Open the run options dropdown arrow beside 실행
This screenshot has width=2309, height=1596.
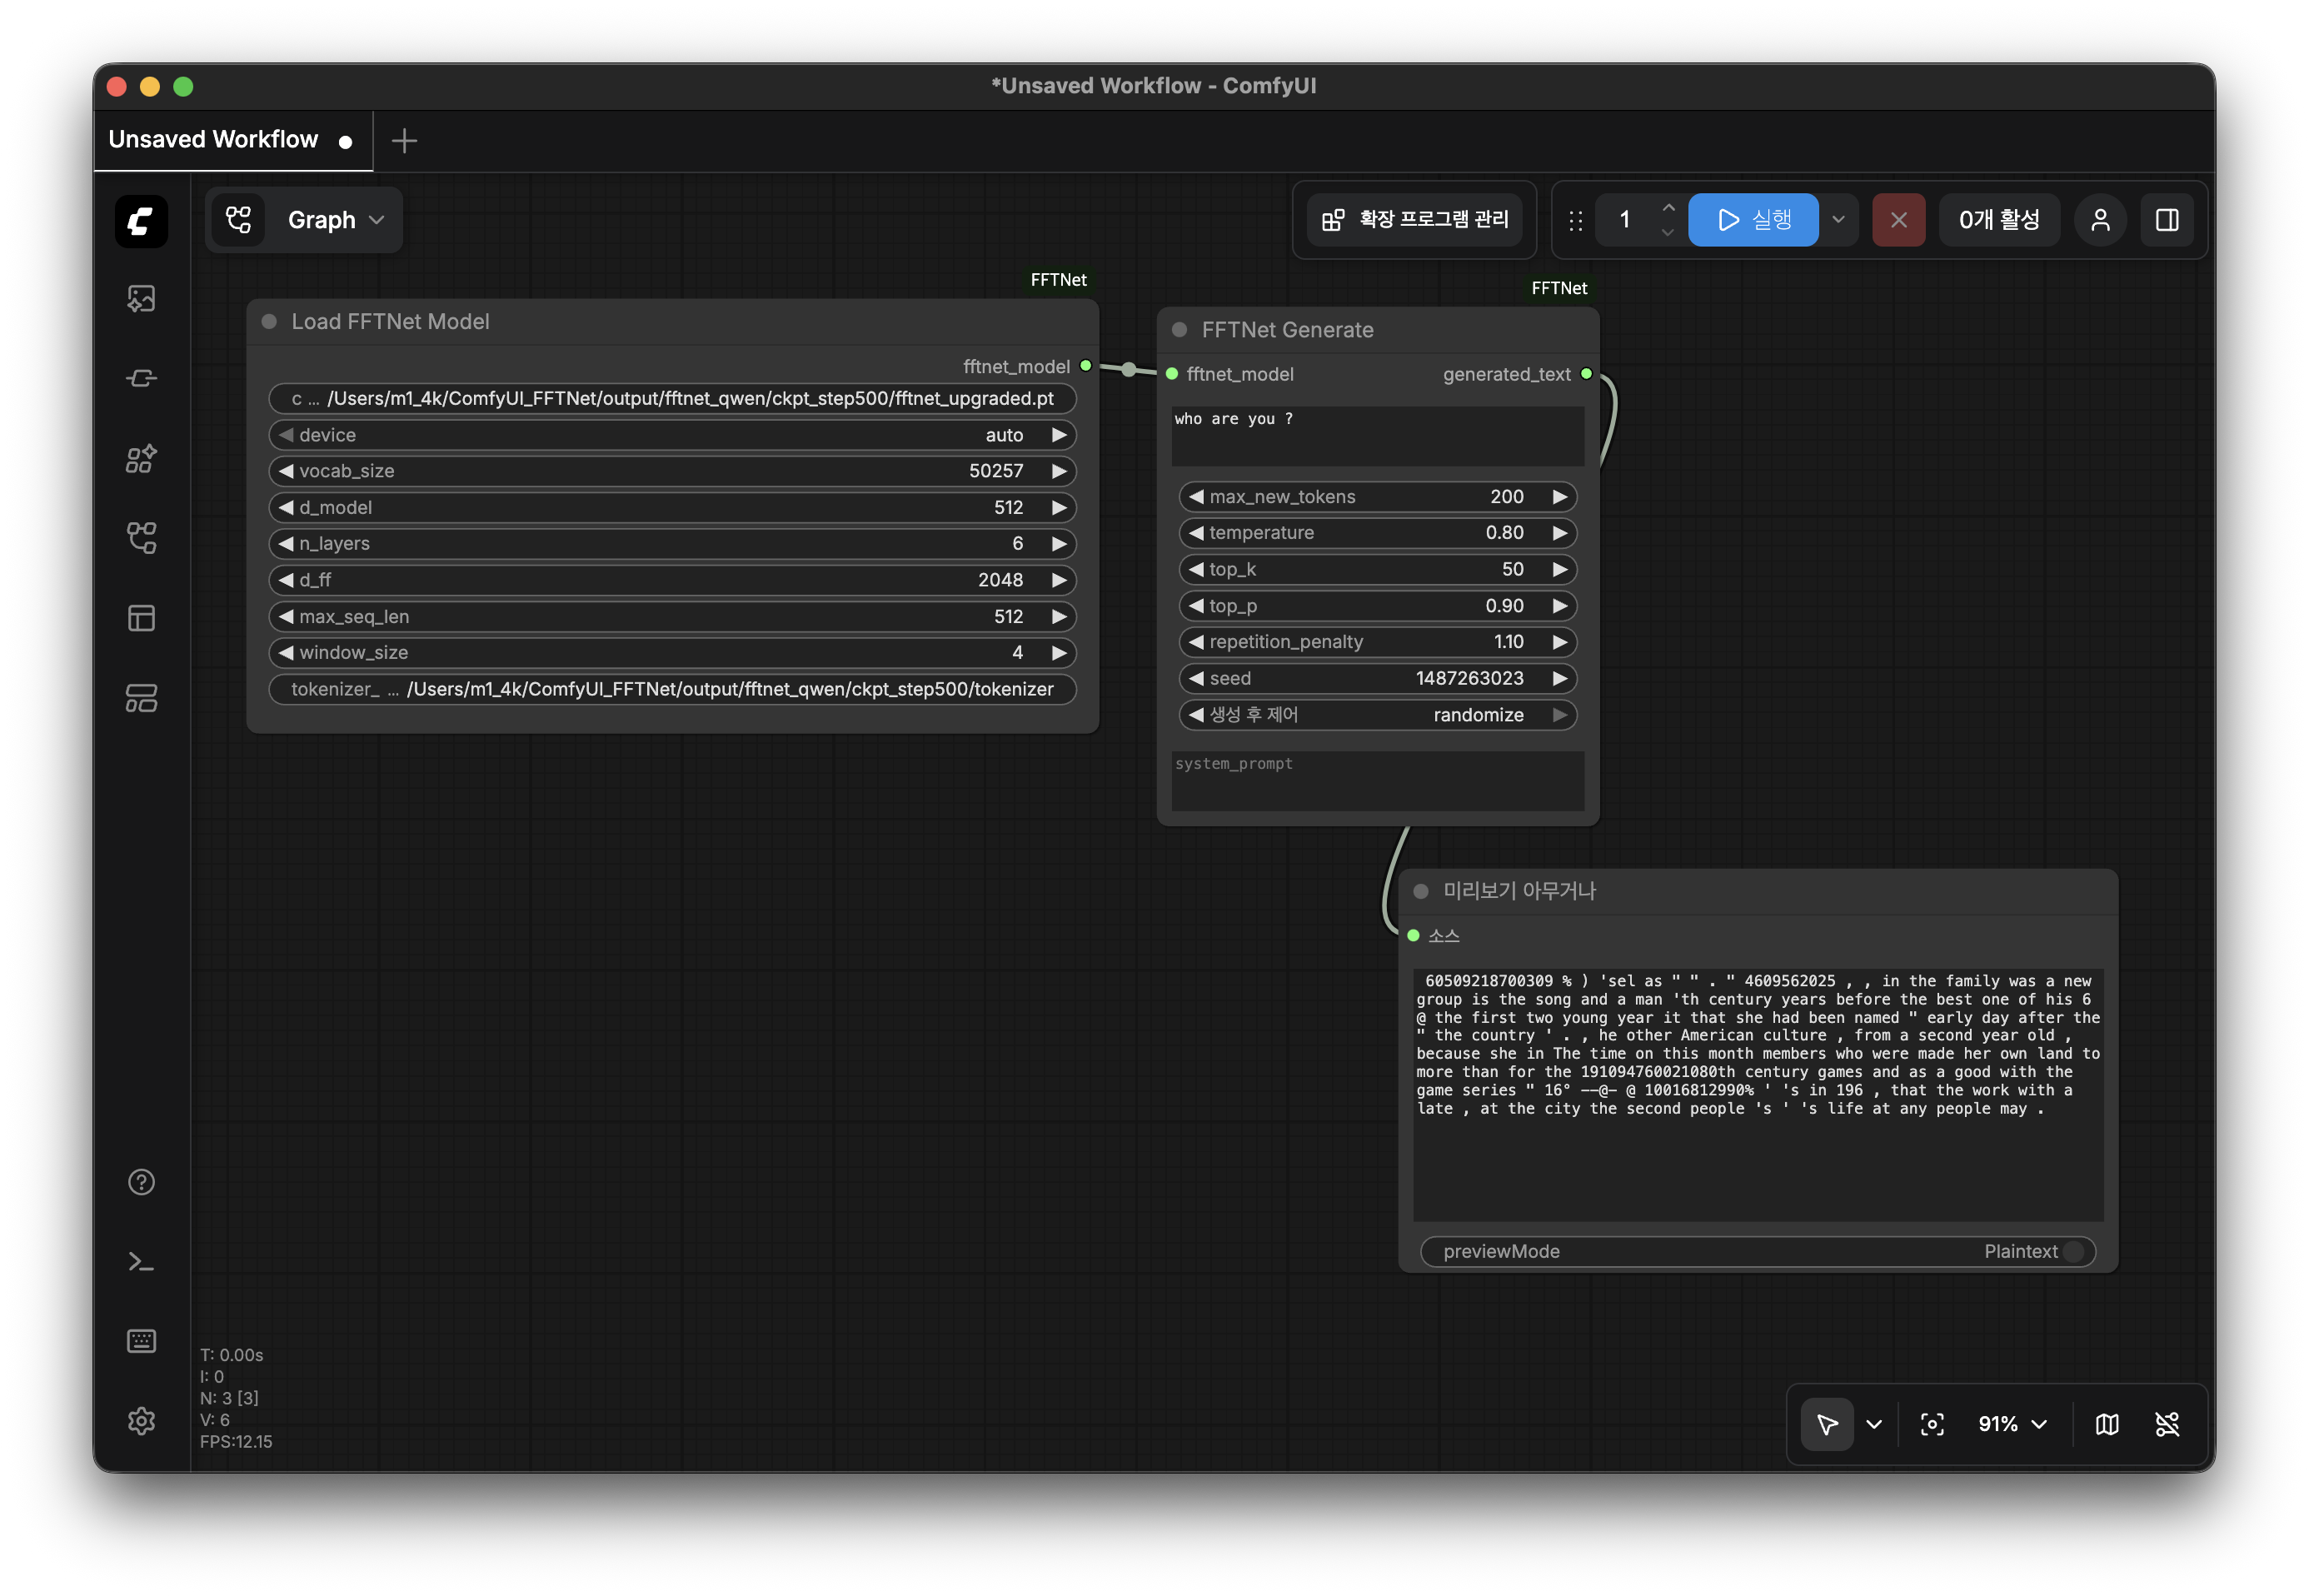[1838, 220]
